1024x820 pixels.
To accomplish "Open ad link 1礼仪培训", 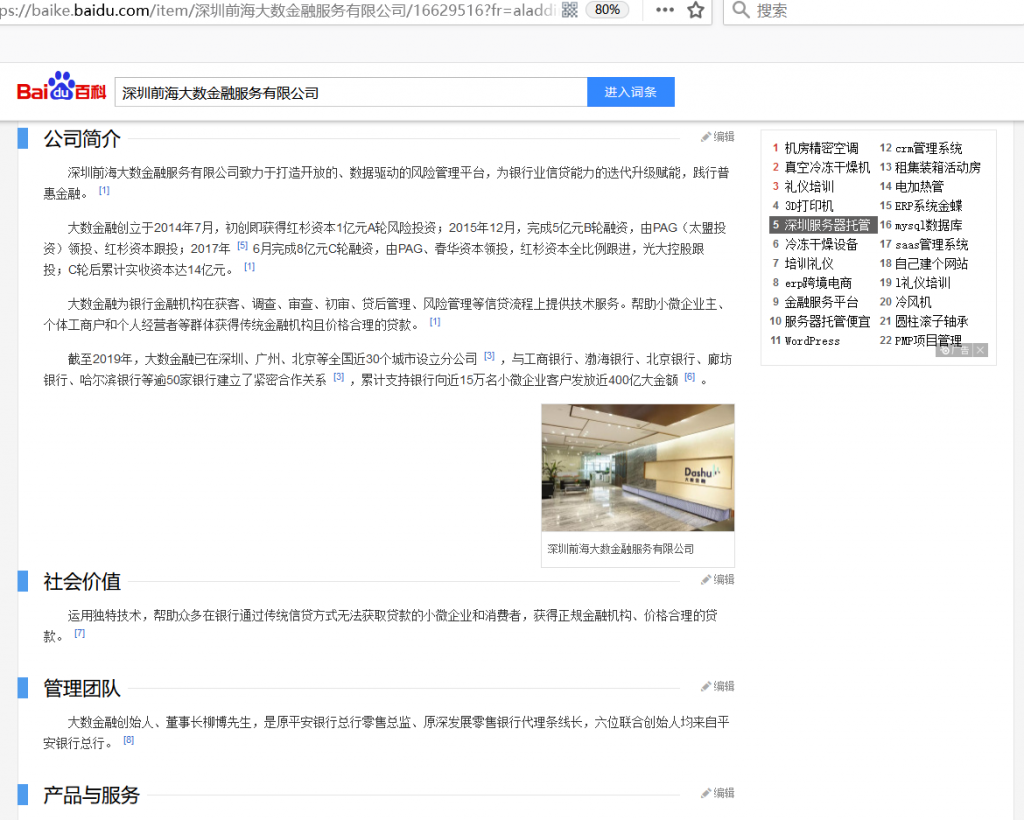I will [922, 283].
